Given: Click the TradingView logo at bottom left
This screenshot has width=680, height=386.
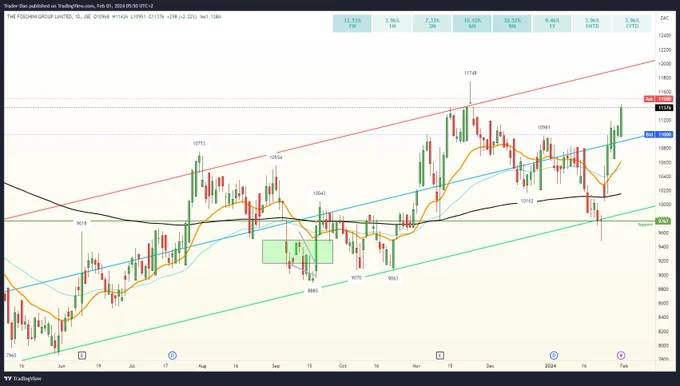Looking at the screenshot, I should coord(23,379).
